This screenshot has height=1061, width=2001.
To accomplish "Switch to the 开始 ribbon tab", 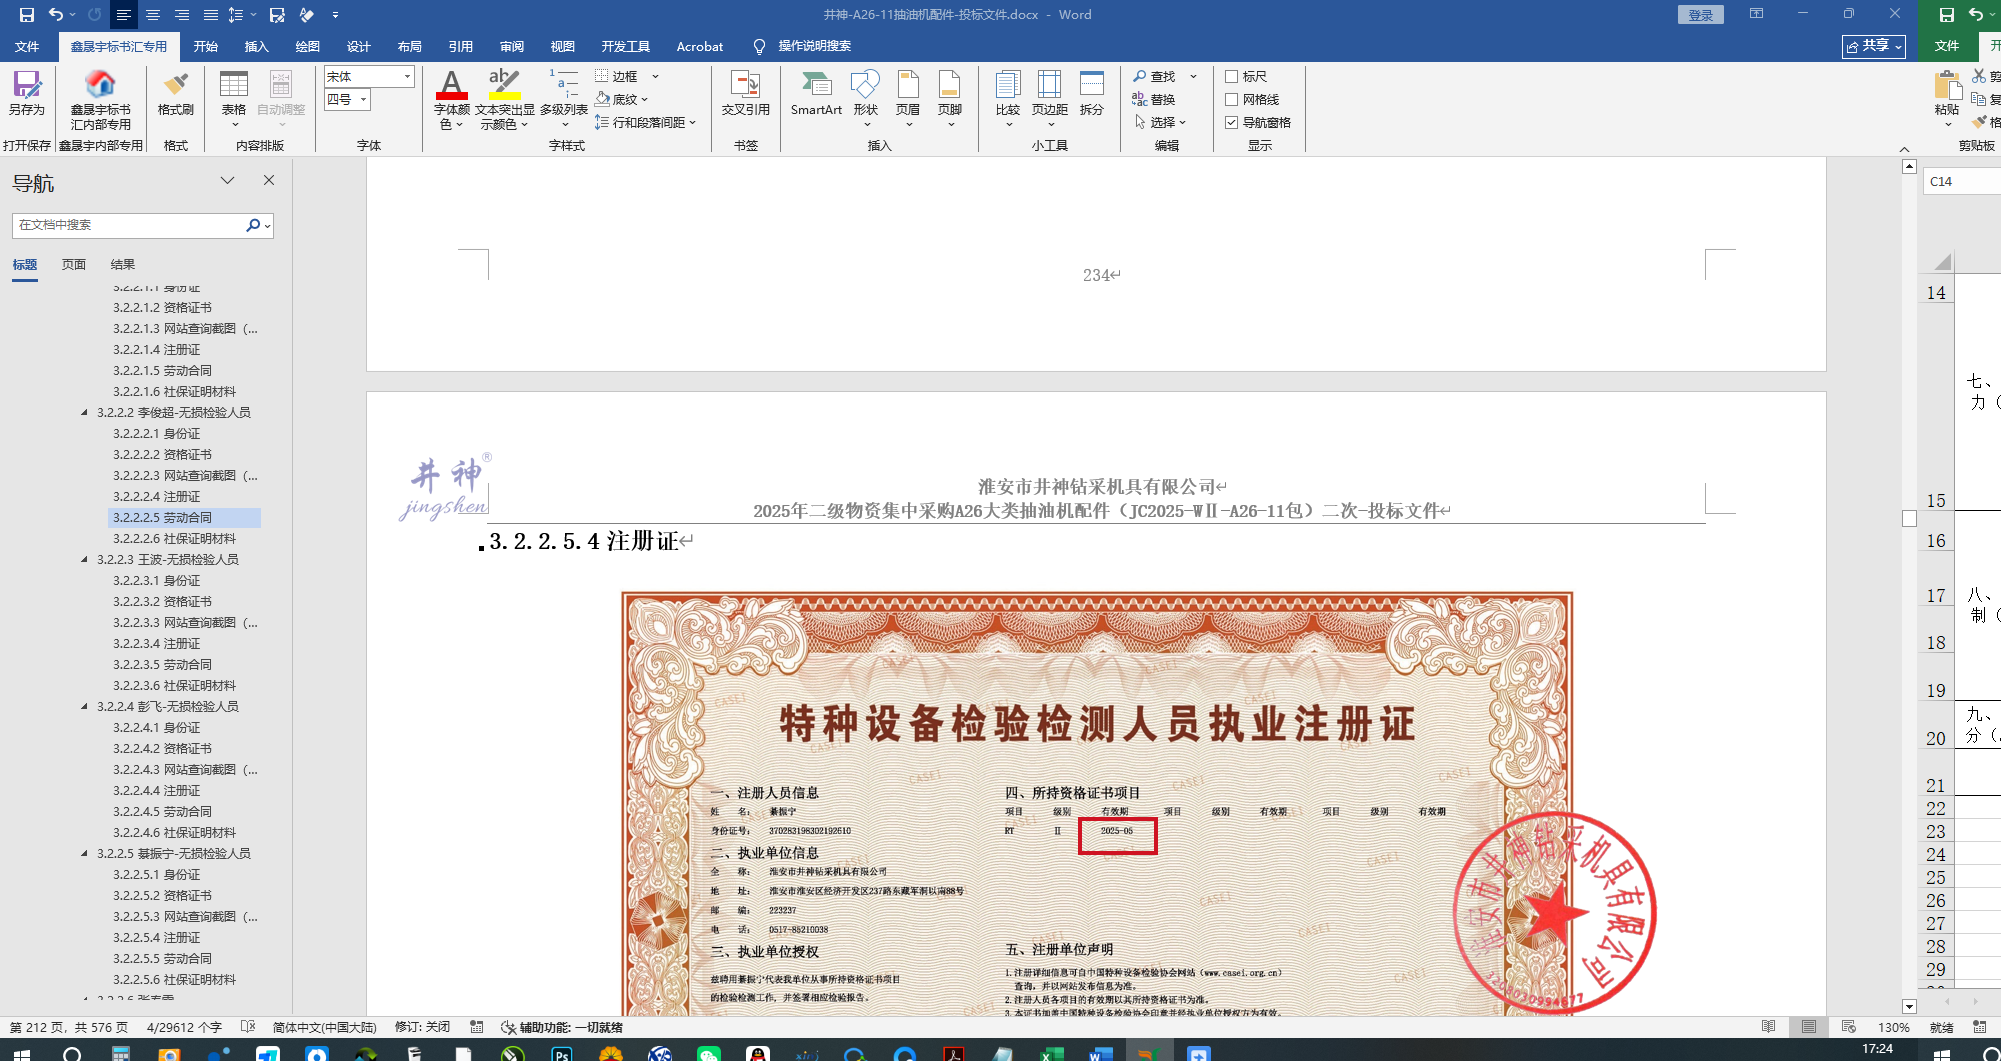I will [x=206, y=46].
